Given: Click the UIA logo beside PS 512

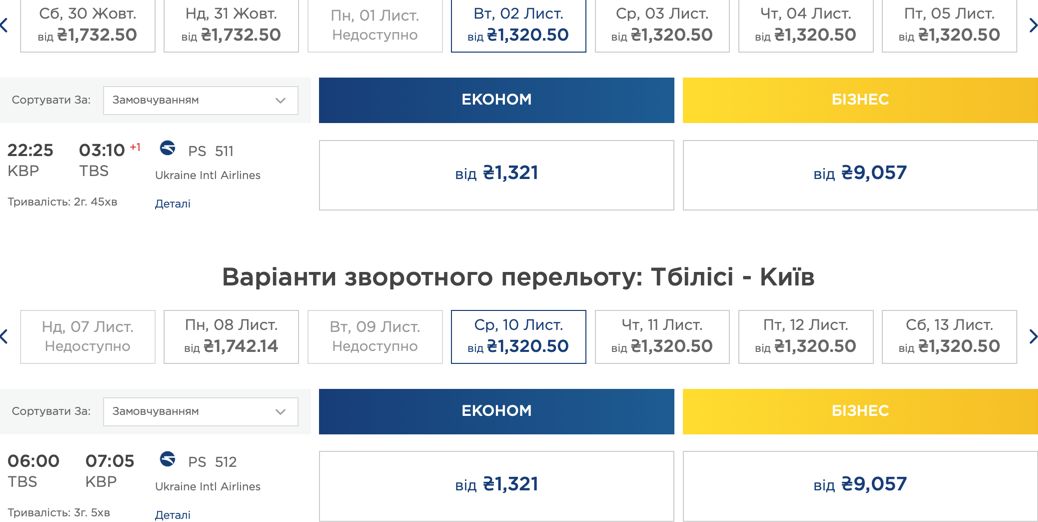Looking at the screenshot, I should coord(167,459).
